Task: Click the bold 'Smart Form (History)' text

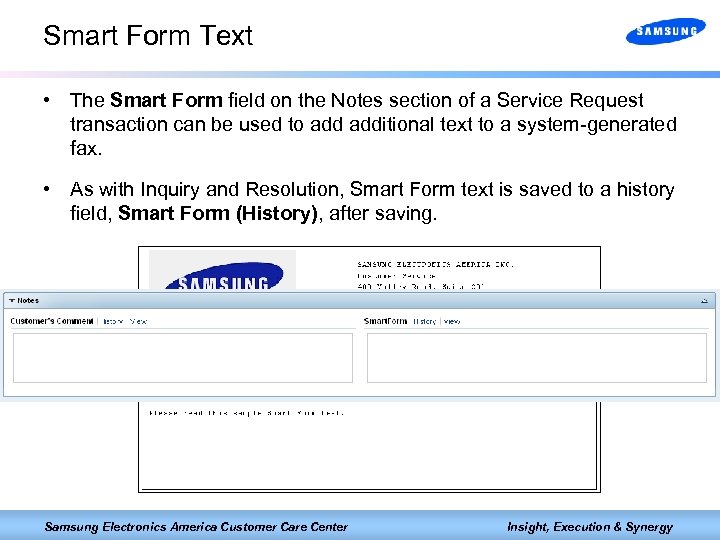Action: [x=218, y=214]
